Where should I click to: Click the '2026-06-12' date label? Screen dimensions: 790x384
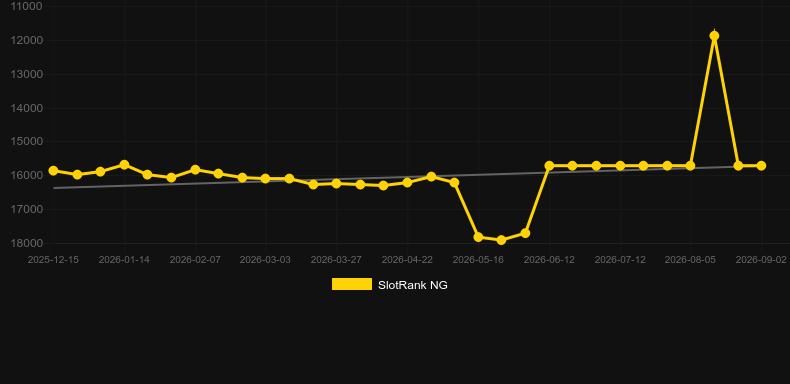pos(549,260)
